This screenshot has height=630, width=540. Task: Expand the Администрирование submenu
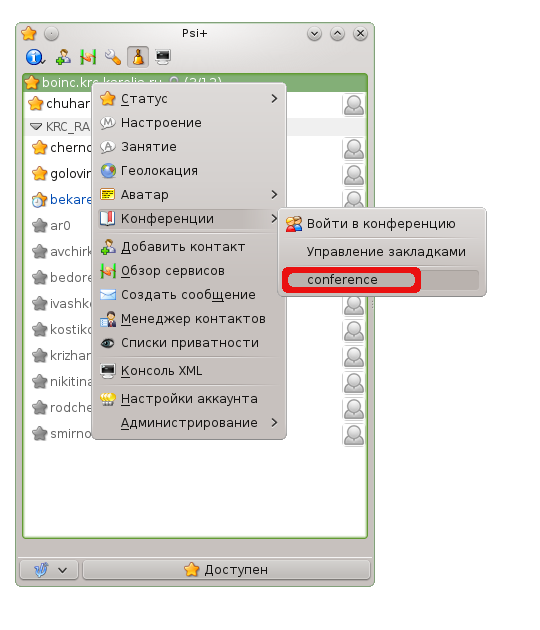(x=189, y=423)
